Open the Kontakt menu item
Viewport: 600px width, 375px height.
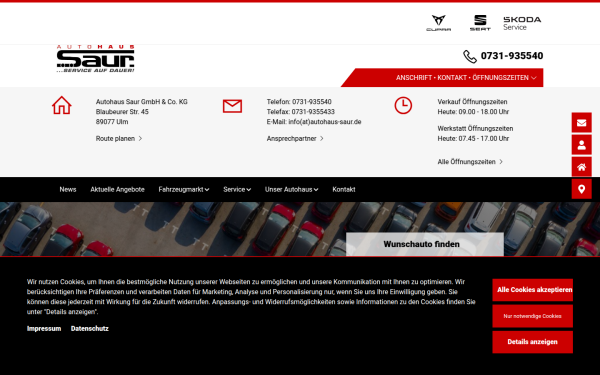344,189
